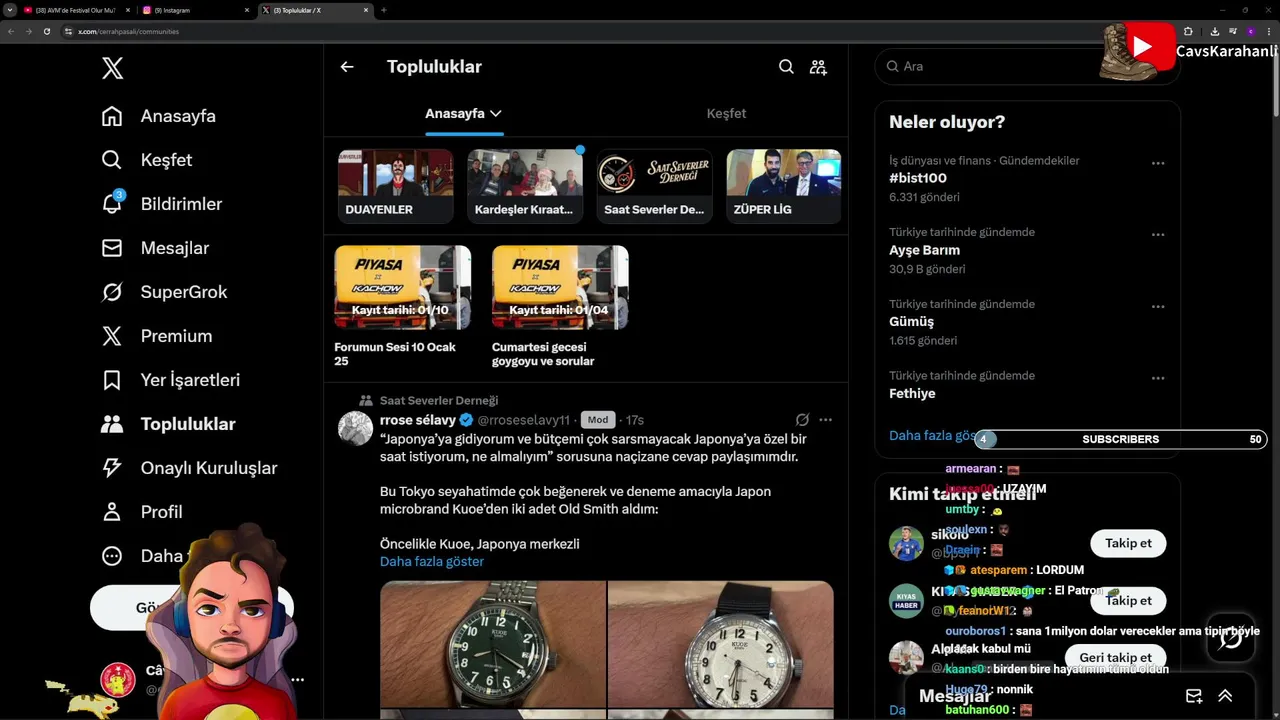Click new message icon in Mesajlar drawer
Screen dimensions: 1280x720
point(1193,696)
